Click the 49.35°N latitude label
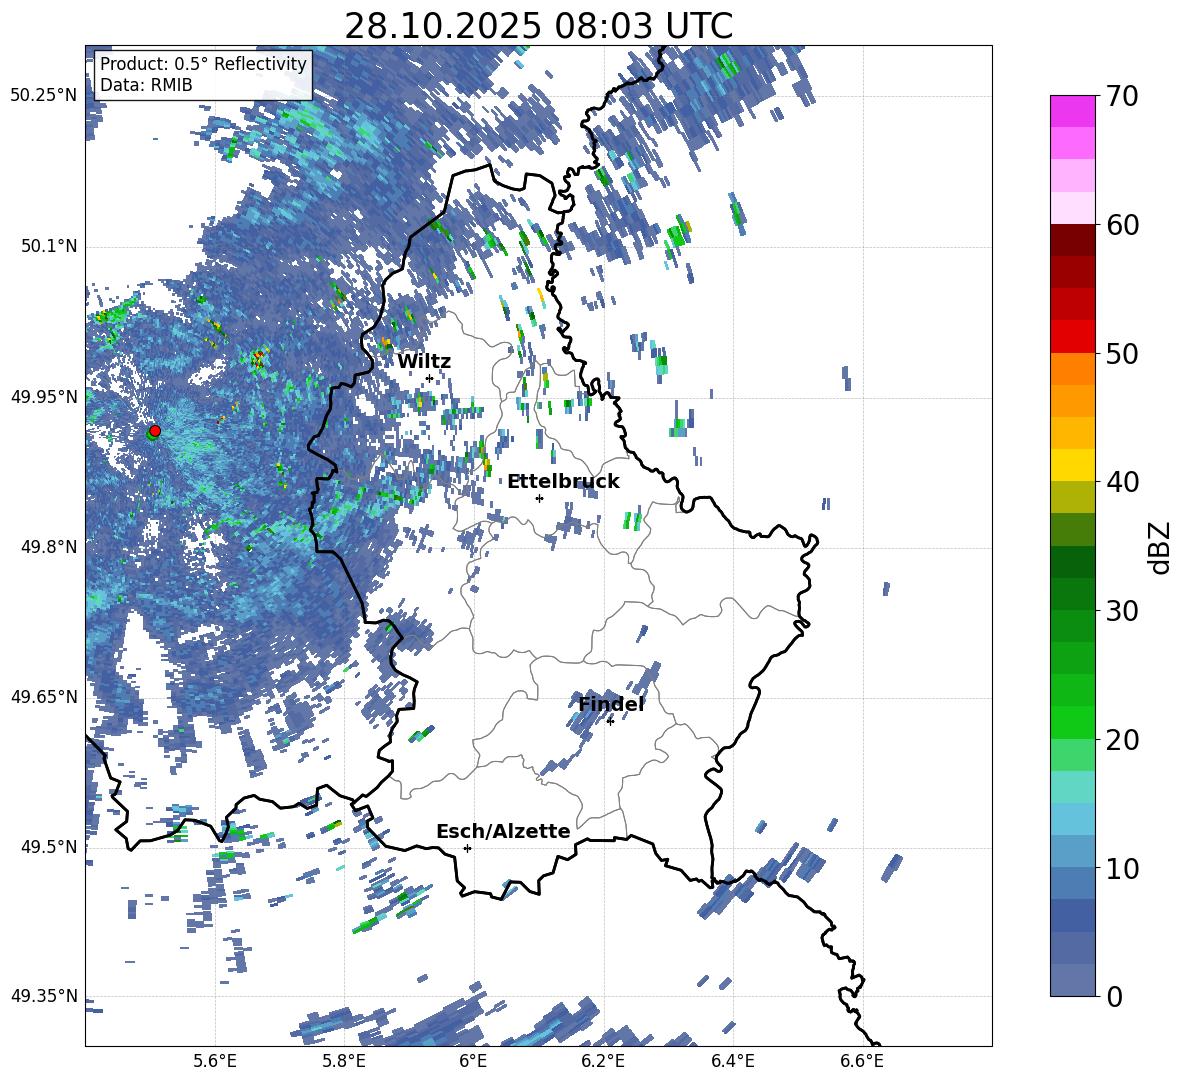1184x1081 pixels. tap(44, 996)
